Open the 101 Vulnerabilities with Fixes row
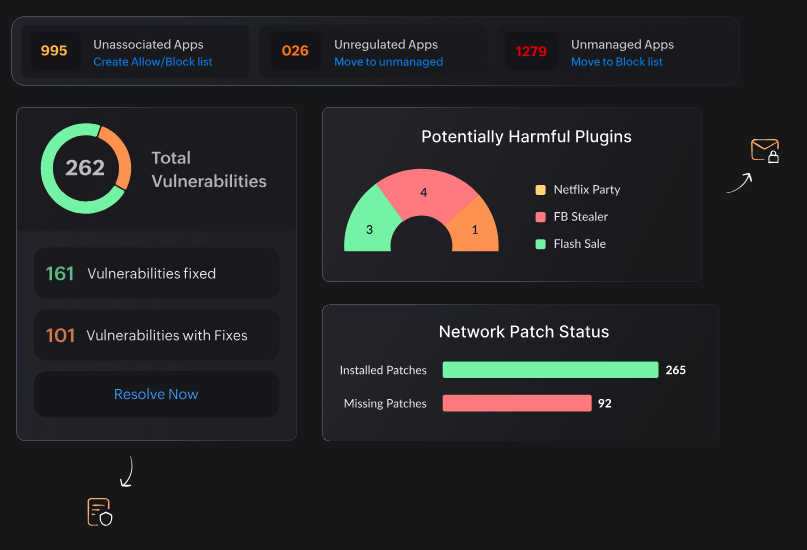Screen dimensions: 807x550 156,335
